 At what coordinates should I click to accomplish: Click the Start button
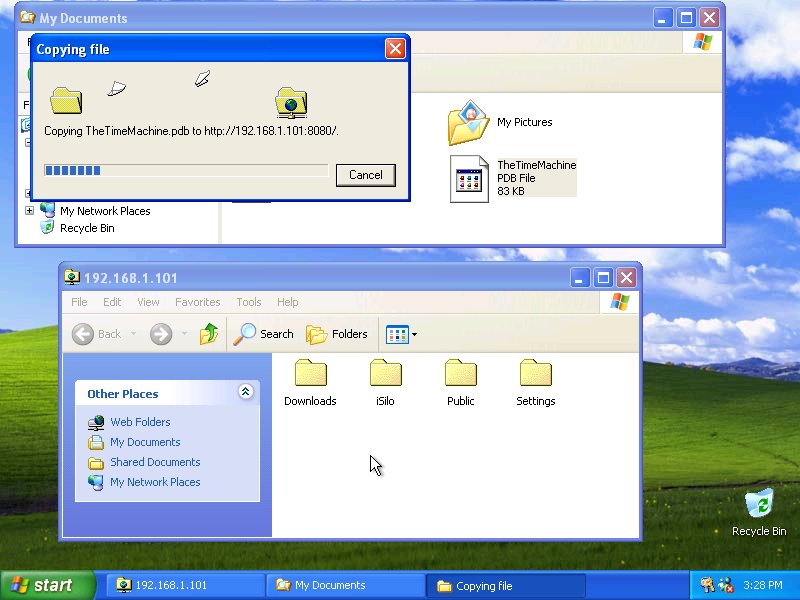tap(48, 585)
